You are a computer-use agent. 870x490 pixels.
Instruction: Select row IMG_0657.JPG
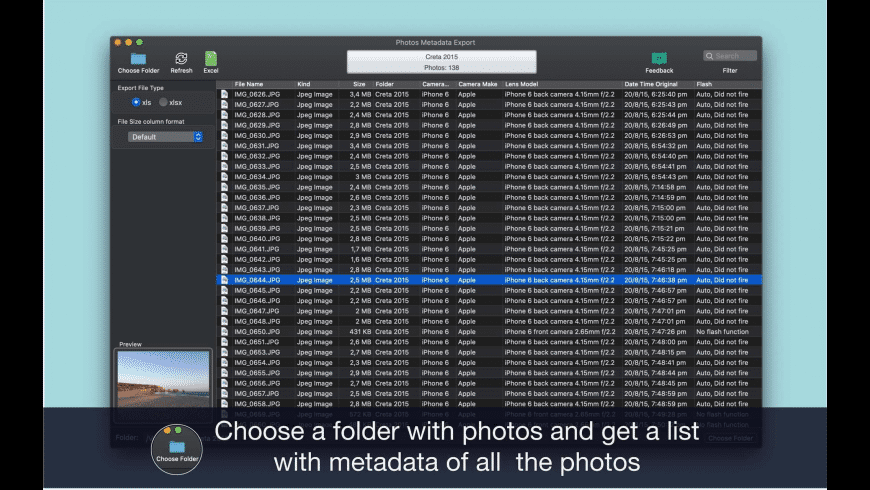489,393
